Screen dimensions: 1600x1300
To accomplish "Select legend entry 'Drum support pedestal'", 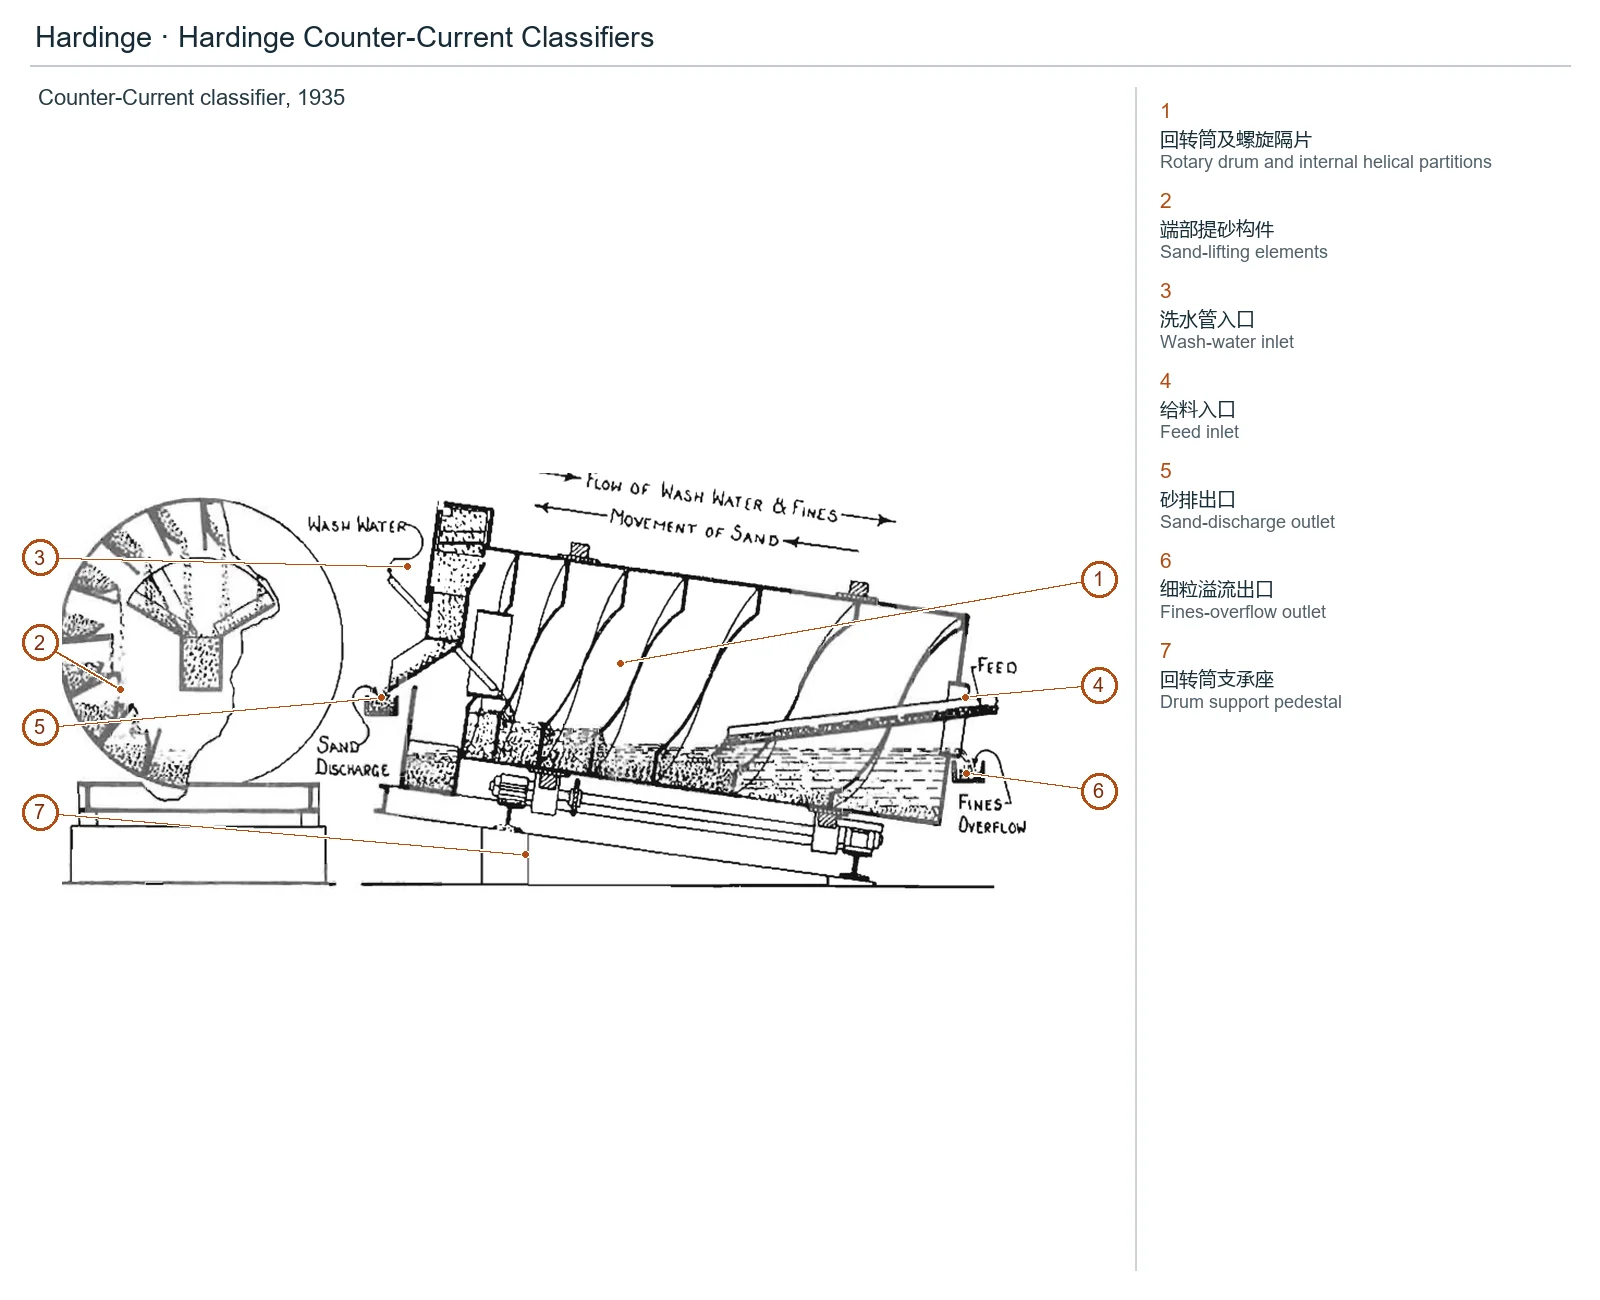I will (1250, 702).
